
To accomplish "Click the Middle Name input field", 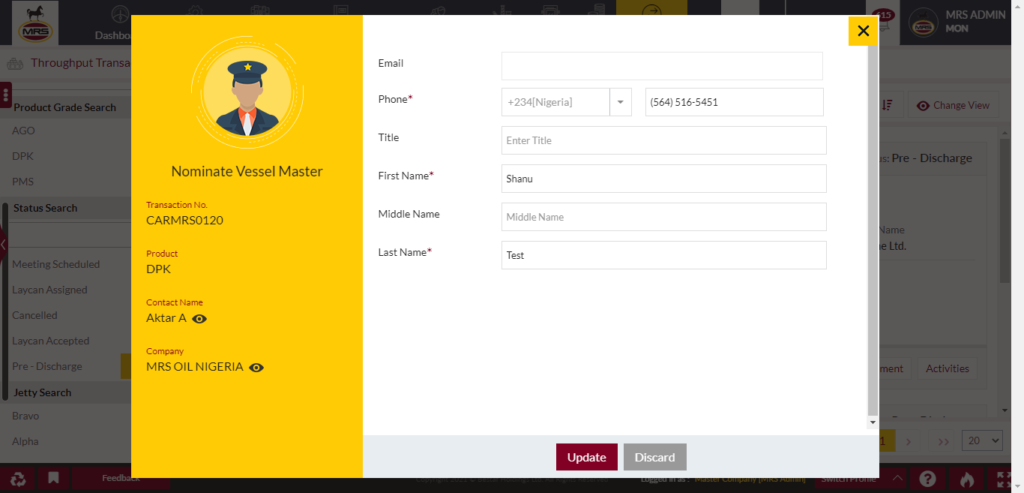I will pos(664,217).
